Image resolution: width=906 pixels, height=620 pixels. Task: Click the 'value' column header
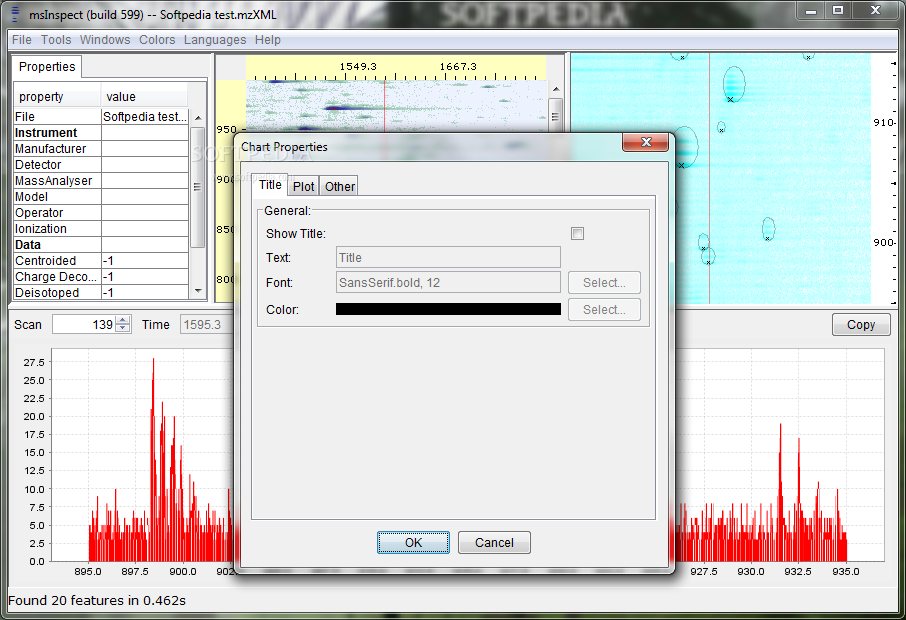click(x=144, y=96)
